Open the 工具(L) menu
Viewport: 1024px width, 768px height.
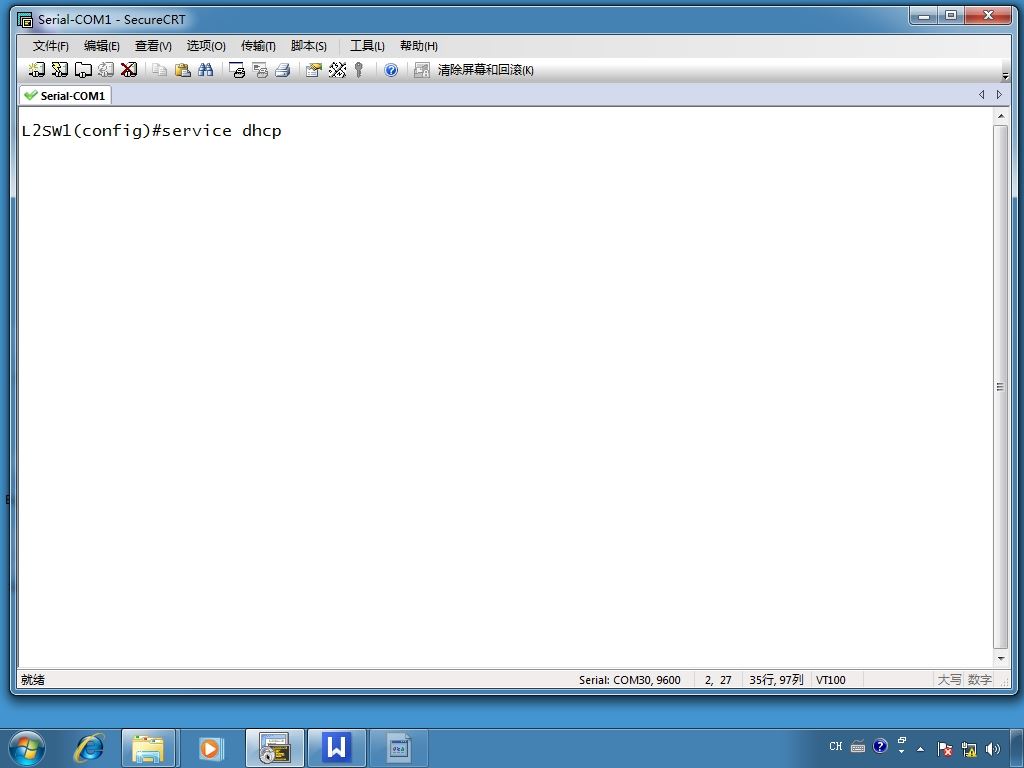[x=367, y=46]
